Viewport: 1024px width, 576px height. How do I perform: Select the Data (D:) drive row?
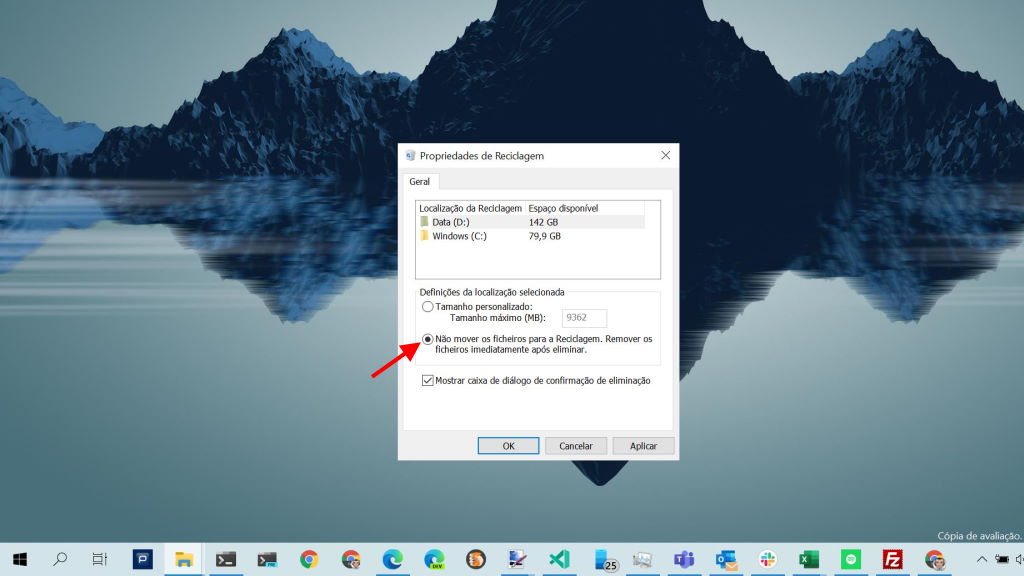[470, 222]
